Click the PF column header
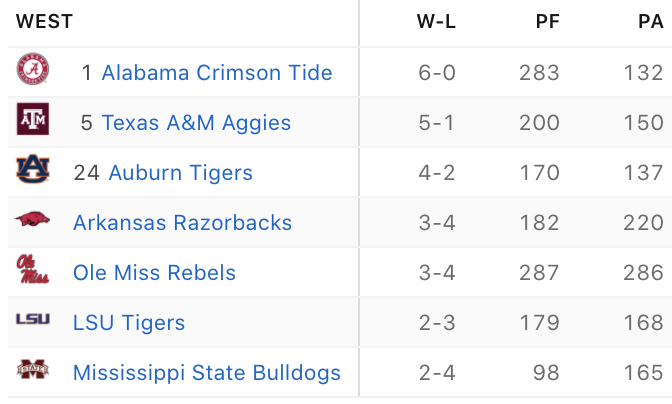Viewport: 672px width, 404px height. coord(548,21)
